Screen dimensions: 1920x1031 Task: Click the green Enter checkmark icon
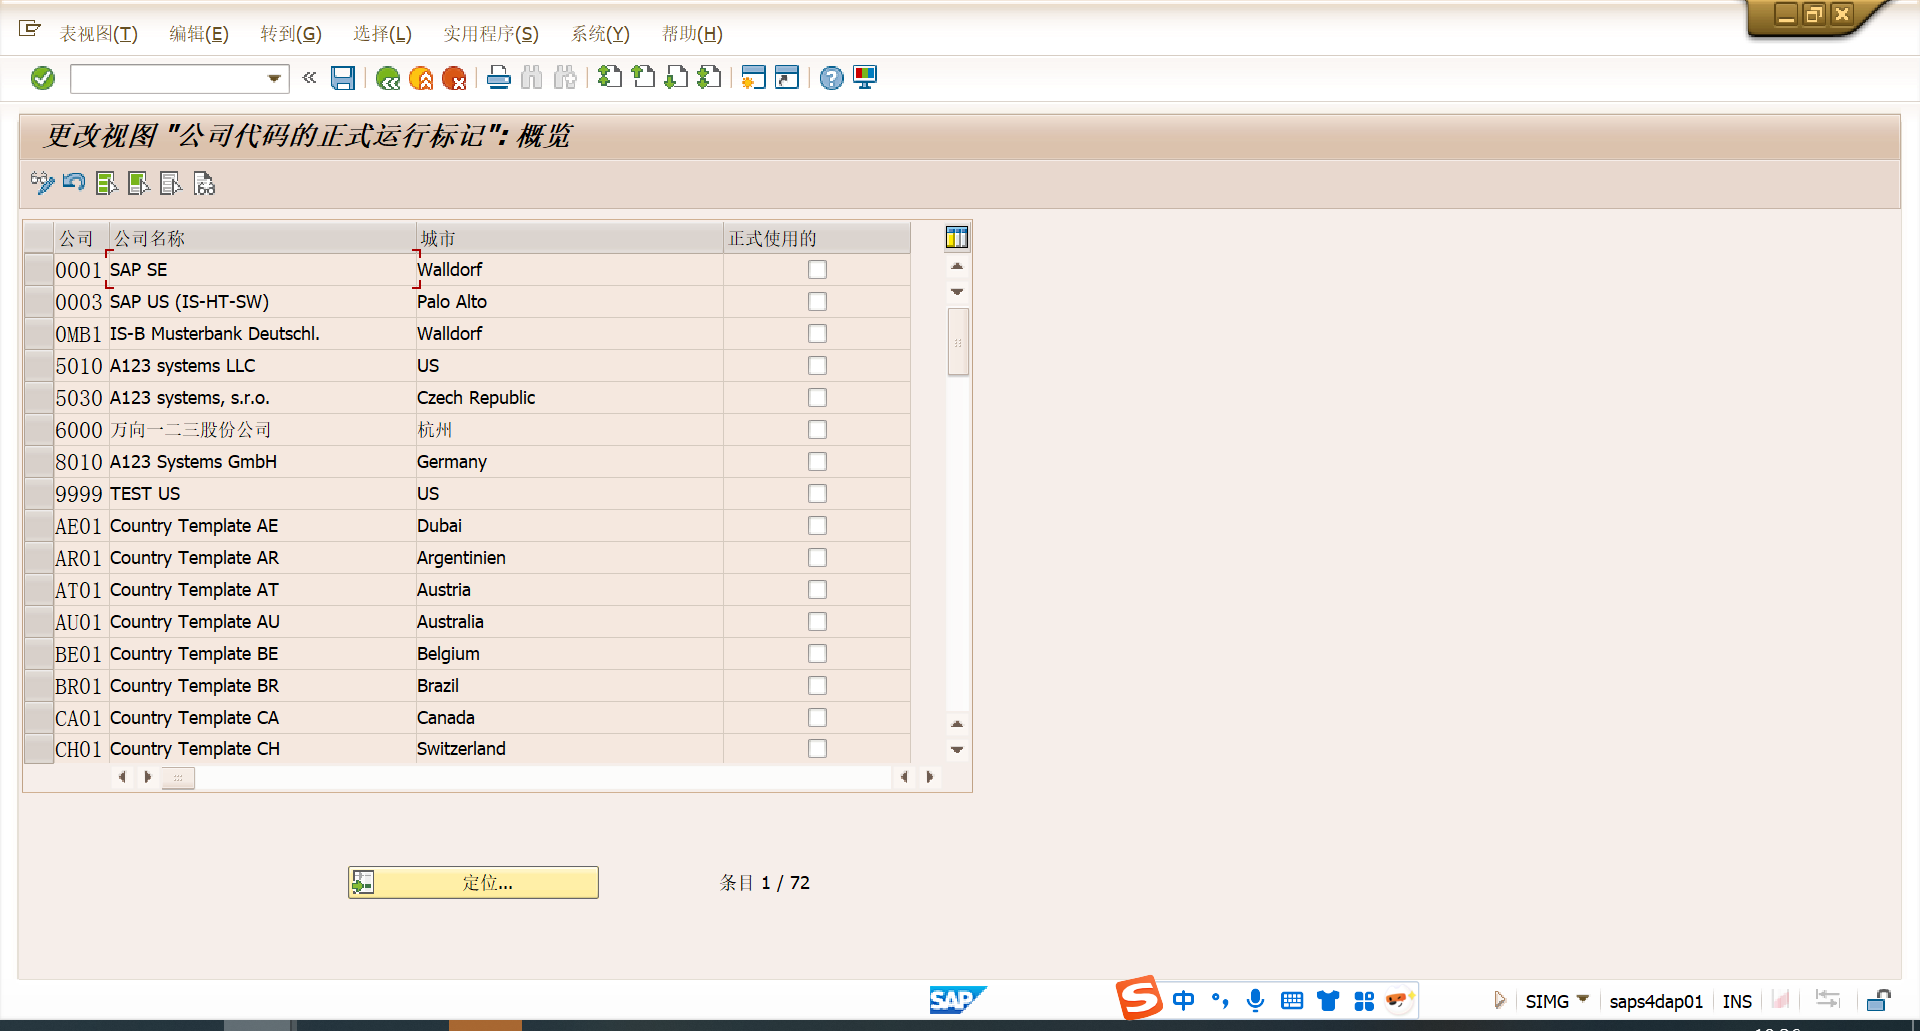[43, 78]
